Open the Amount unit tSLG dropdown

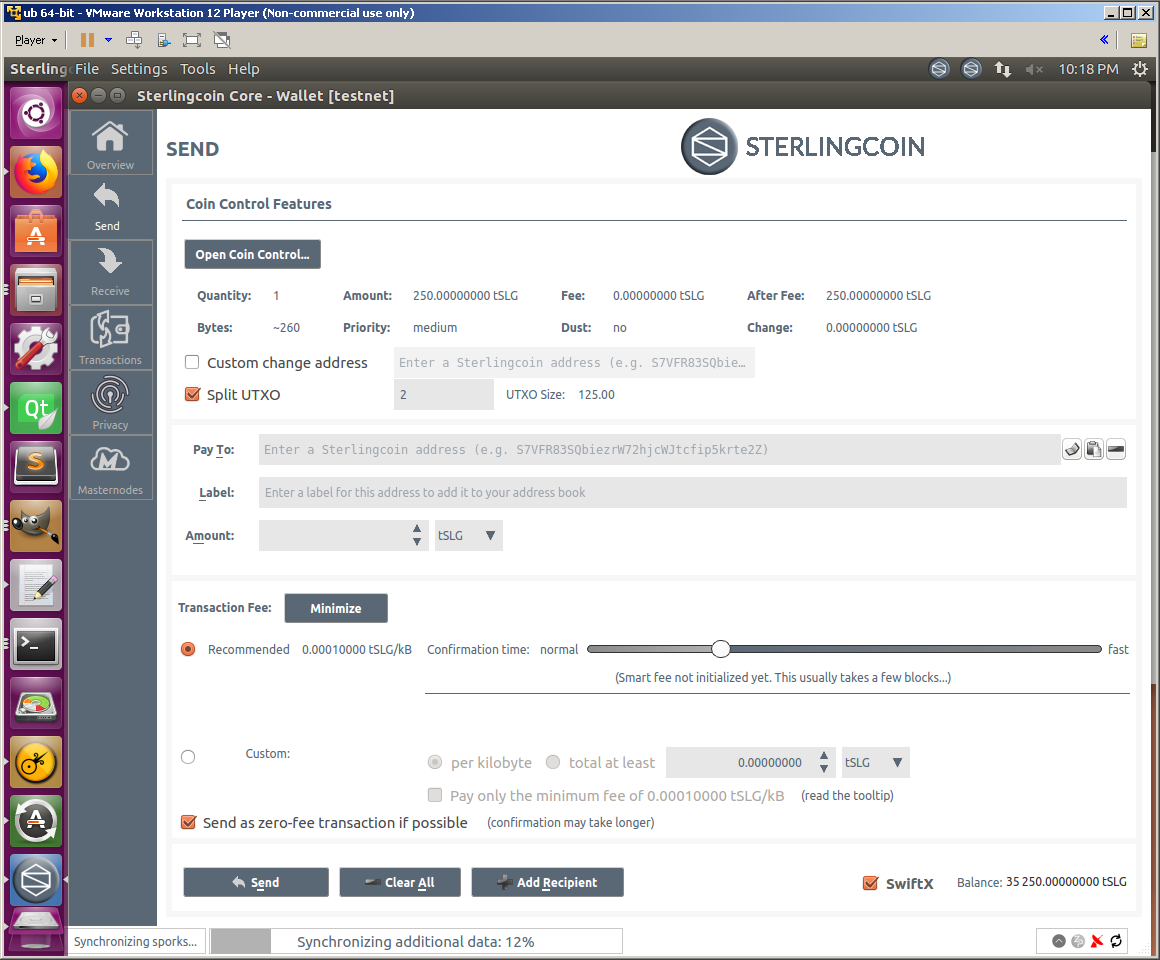pyautogui.click(x=468, y=535)
